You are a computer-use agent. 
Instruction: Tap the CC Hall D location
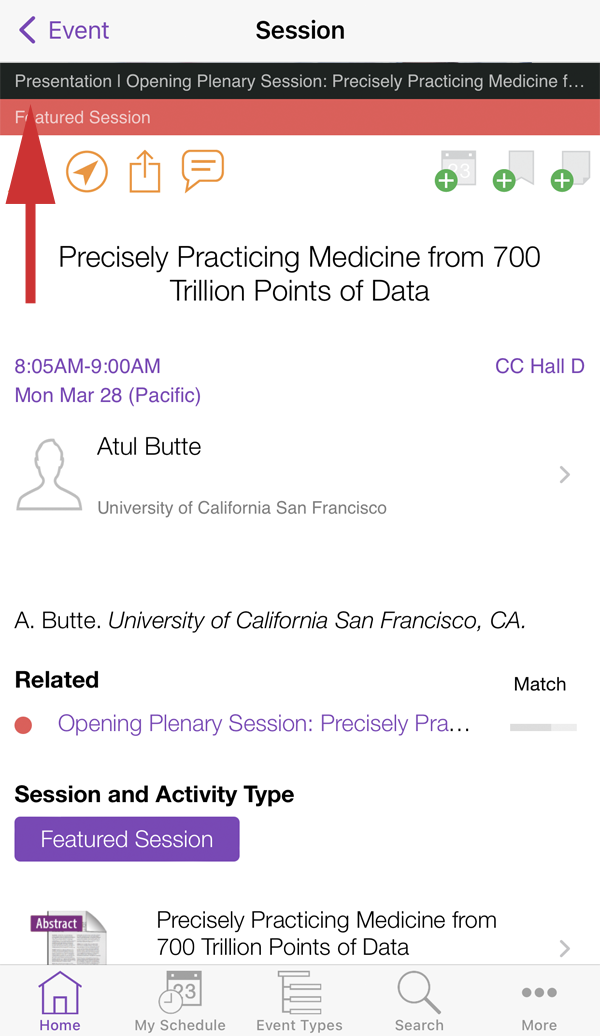539,366
